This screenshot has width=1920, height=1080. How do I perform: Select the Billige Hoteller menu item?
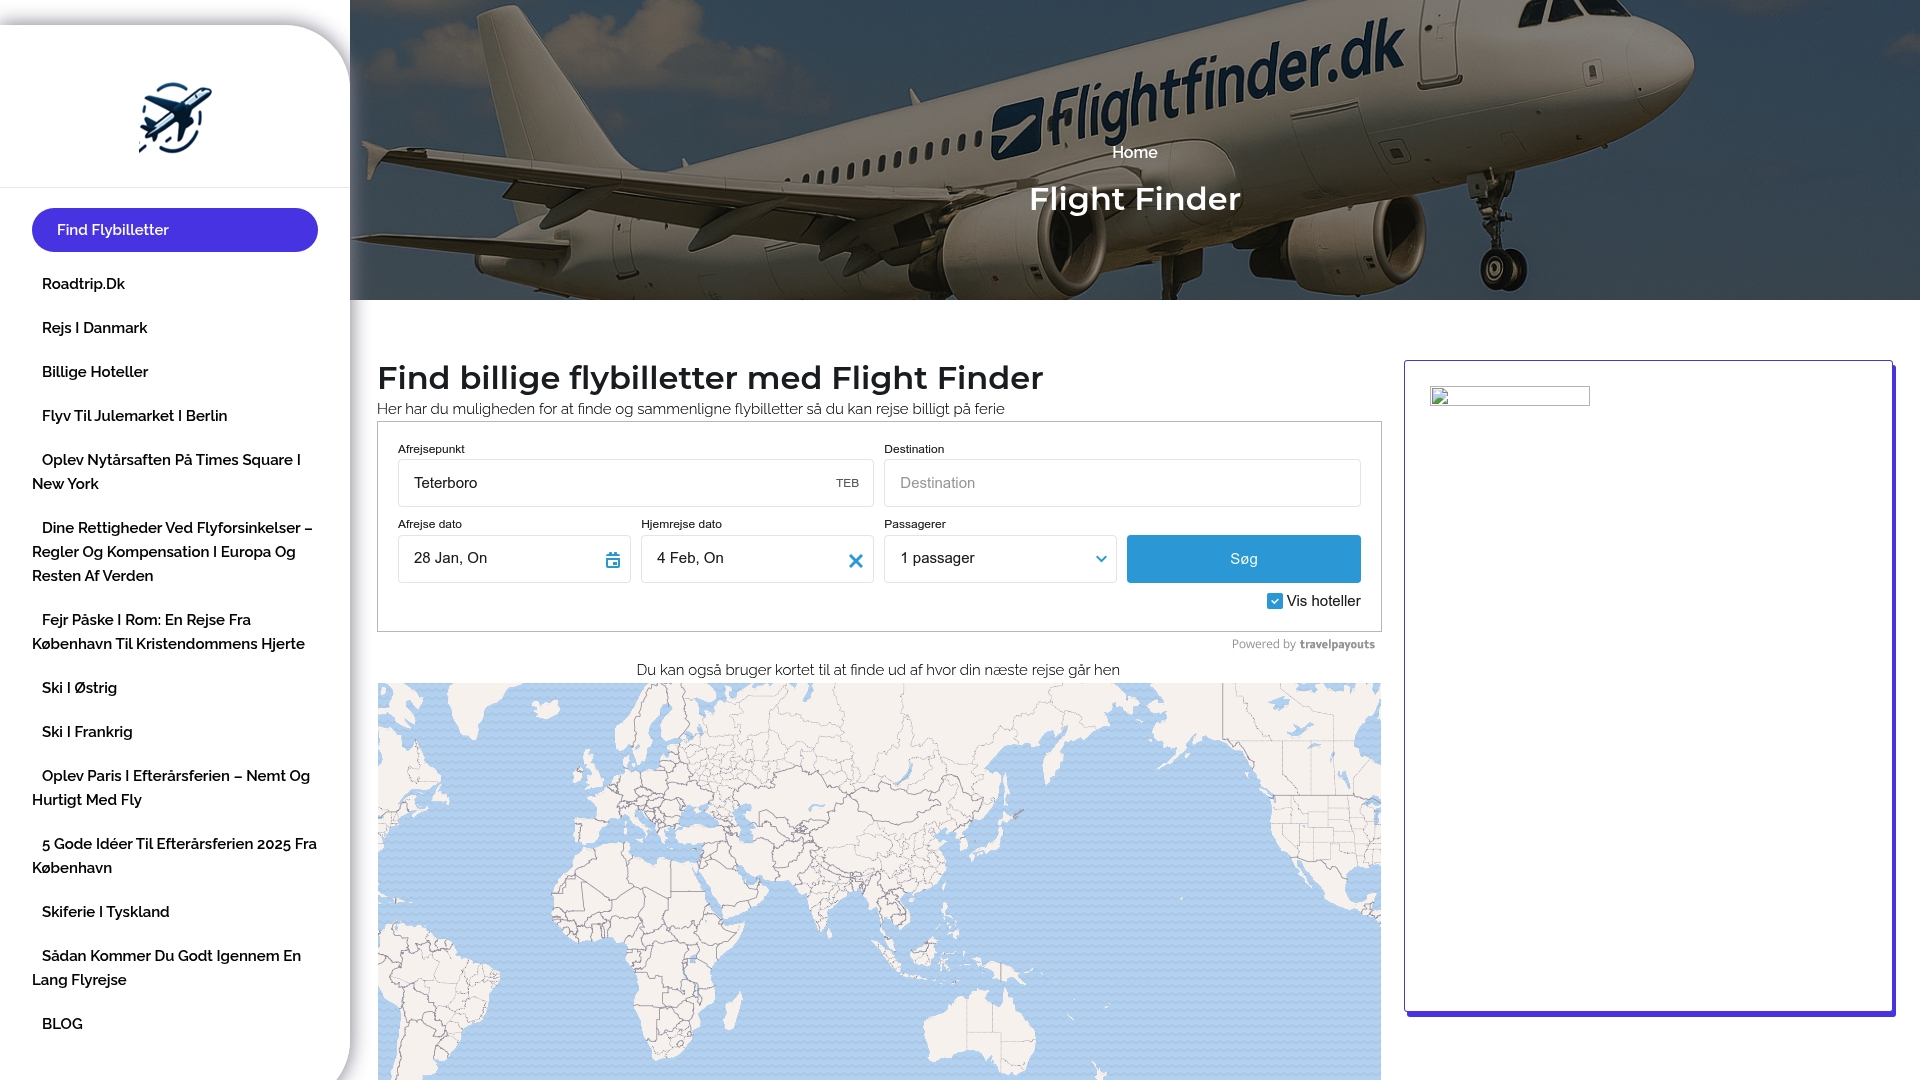95,372
